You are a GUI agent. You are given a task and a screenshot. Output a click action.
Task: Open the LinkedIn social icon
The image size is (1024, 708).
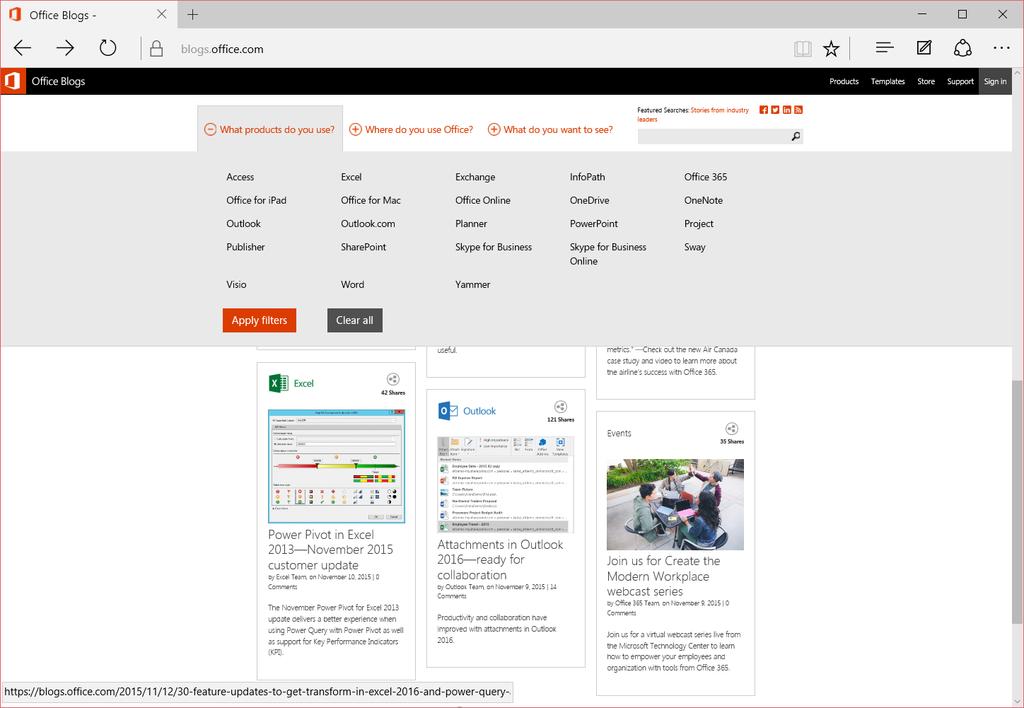pos(787,110)
